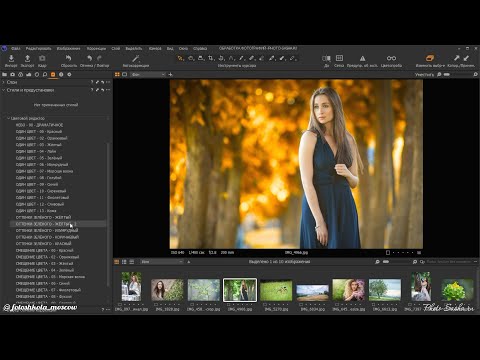Viewport: 480px width, 360px height.
Task: Apply style ОДИН ЦВЕТ - 13 Кожа
Action: [x=36, y=211]
